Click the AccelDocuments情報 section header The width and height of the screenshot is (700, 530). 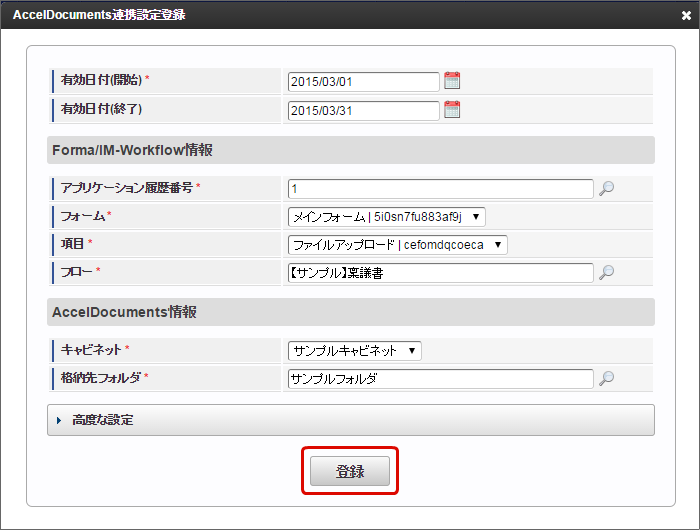coord(351,312)
